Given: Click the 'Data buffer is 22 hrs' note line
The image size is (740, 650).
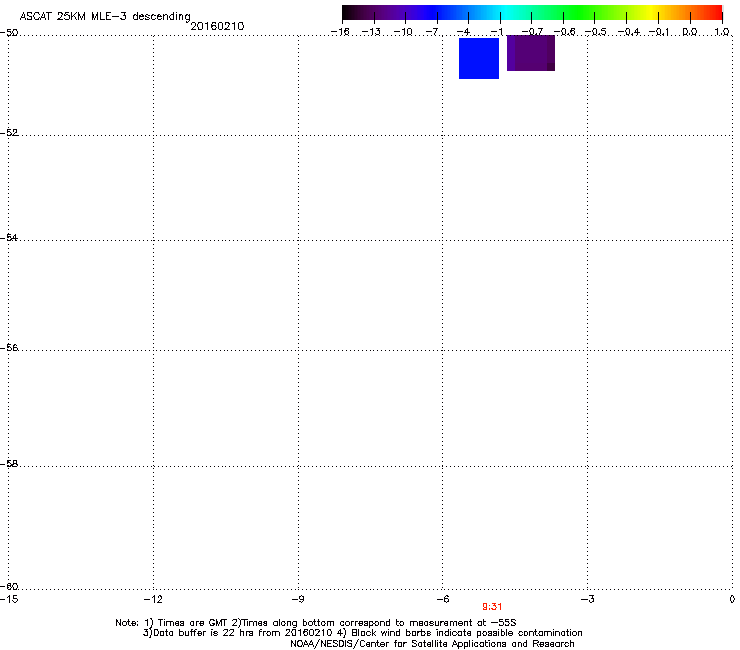Looking at the screenshot, I should coord(362,633).
